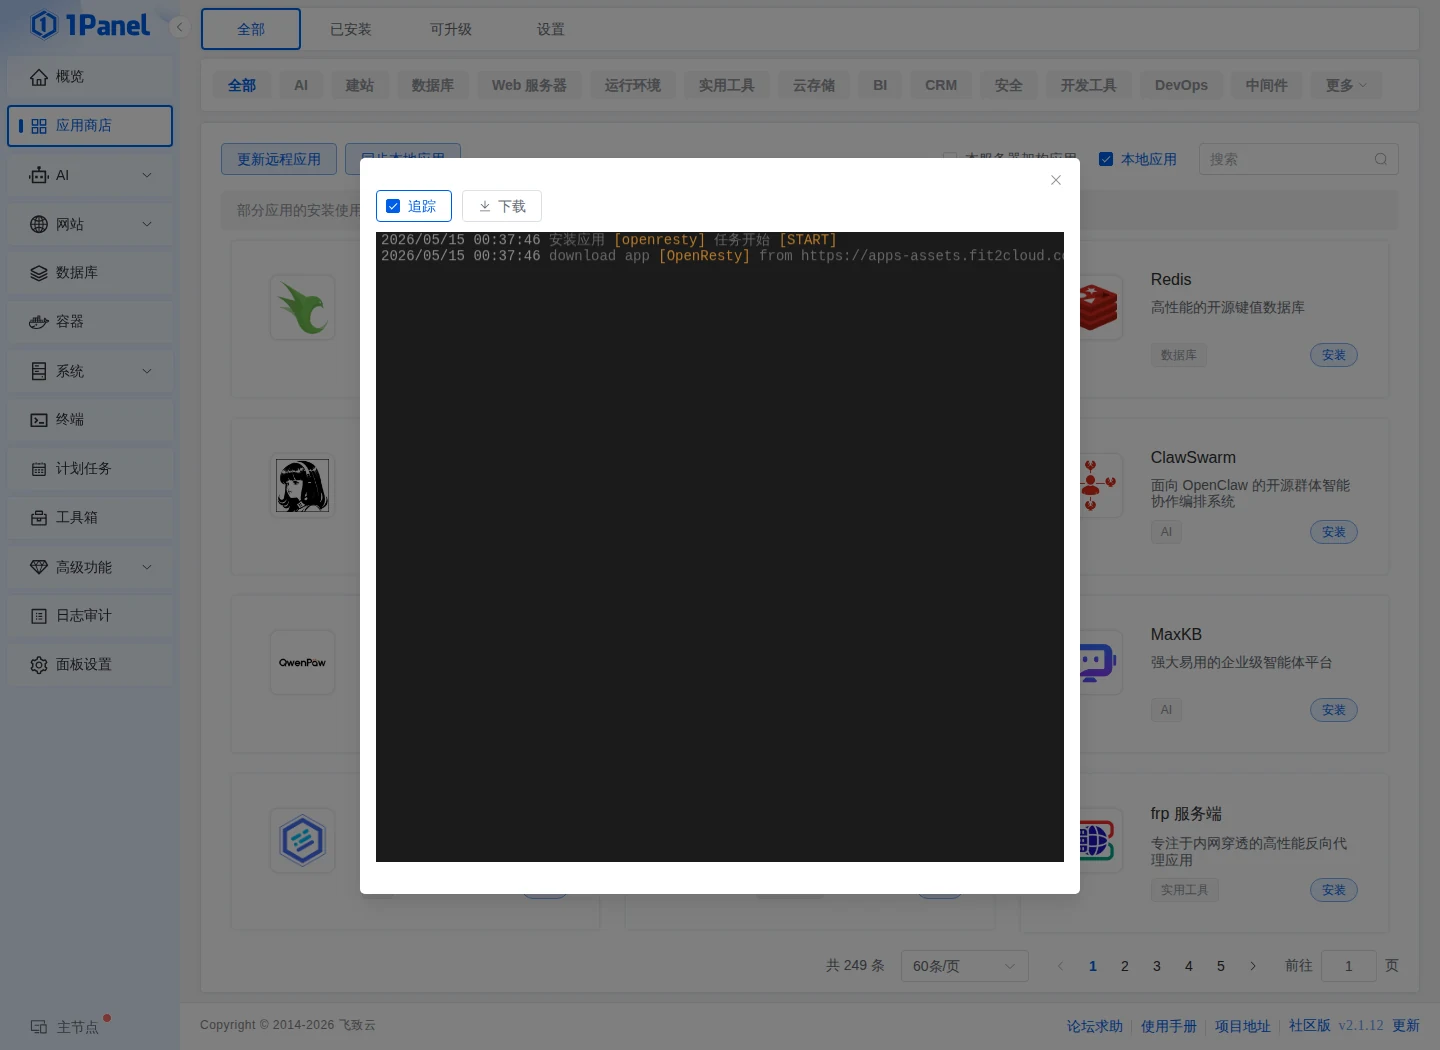Open the 使用手册 link

[1169, 1026]
